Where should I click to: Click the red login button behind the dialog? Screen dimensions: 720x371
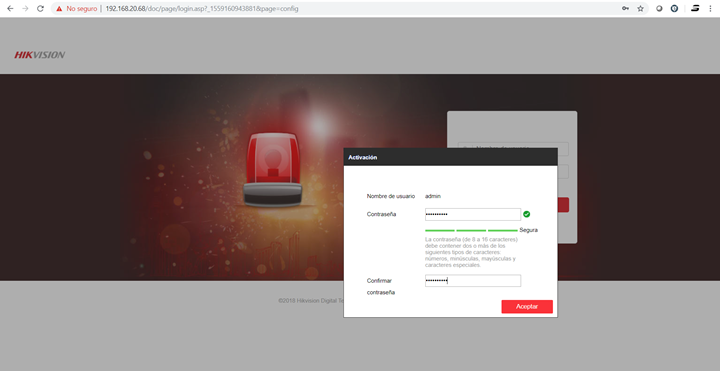pyautogui.click(x=563, y=205)
